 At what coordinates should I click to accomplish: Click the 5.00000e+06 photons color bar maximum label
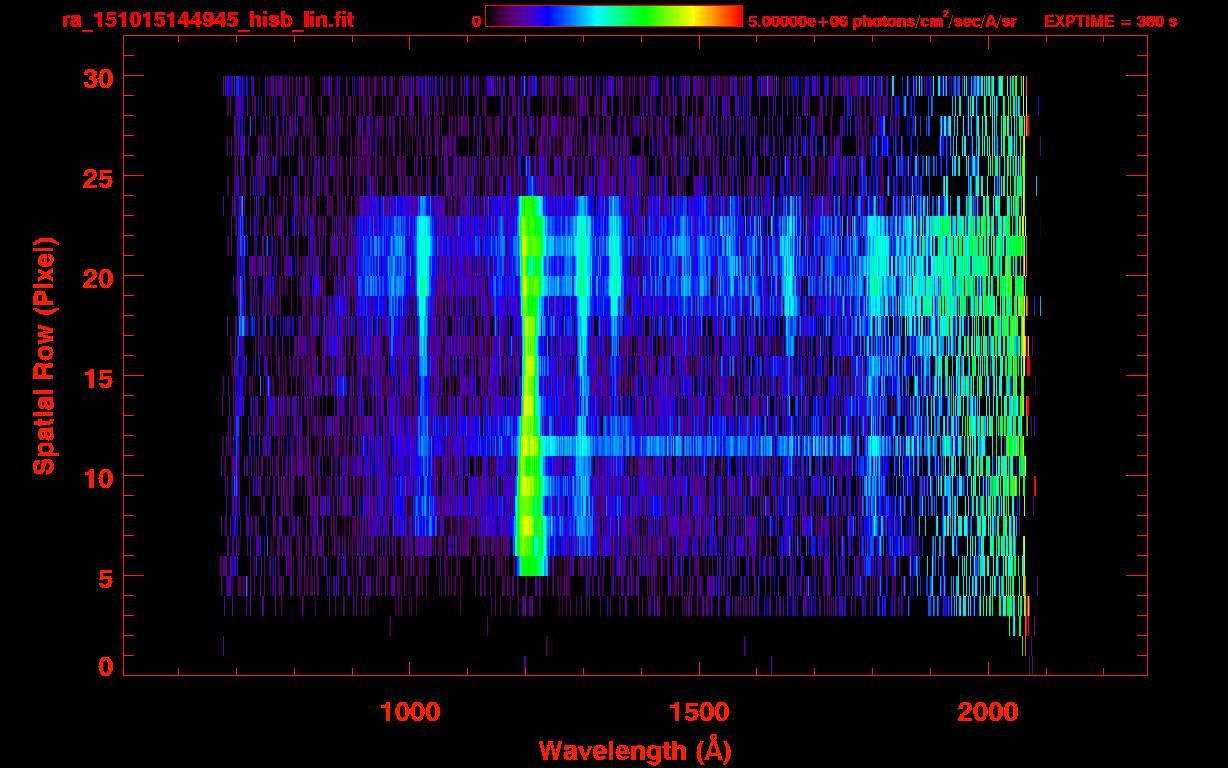pyautogui.click(x=881, y=21)
